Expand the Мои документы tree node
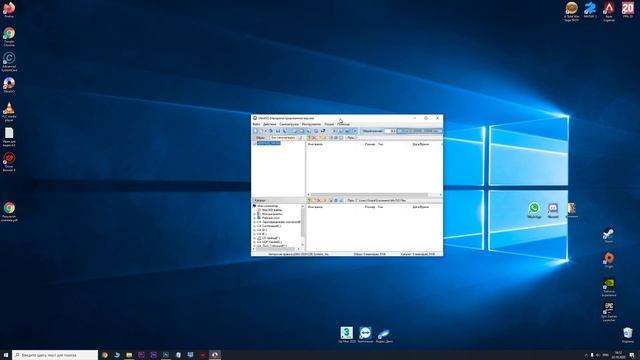The height and width of the screenshot is (360, 640). coord(254,214)
